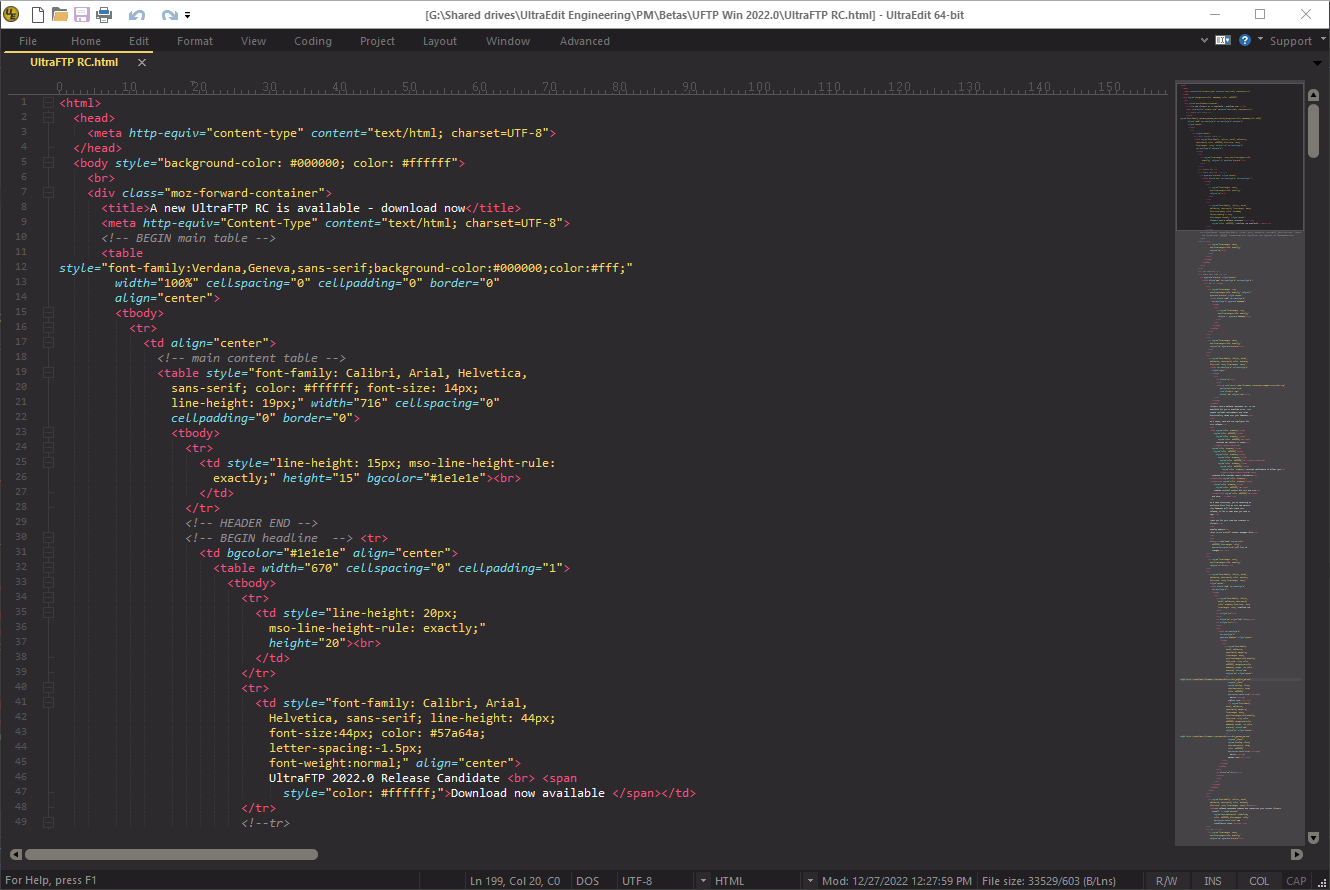Click the "<!-- BEGIN main table -->" comment
This screenshot has height=890, width=1330.
pyautogui.click(x=188, y=238)
